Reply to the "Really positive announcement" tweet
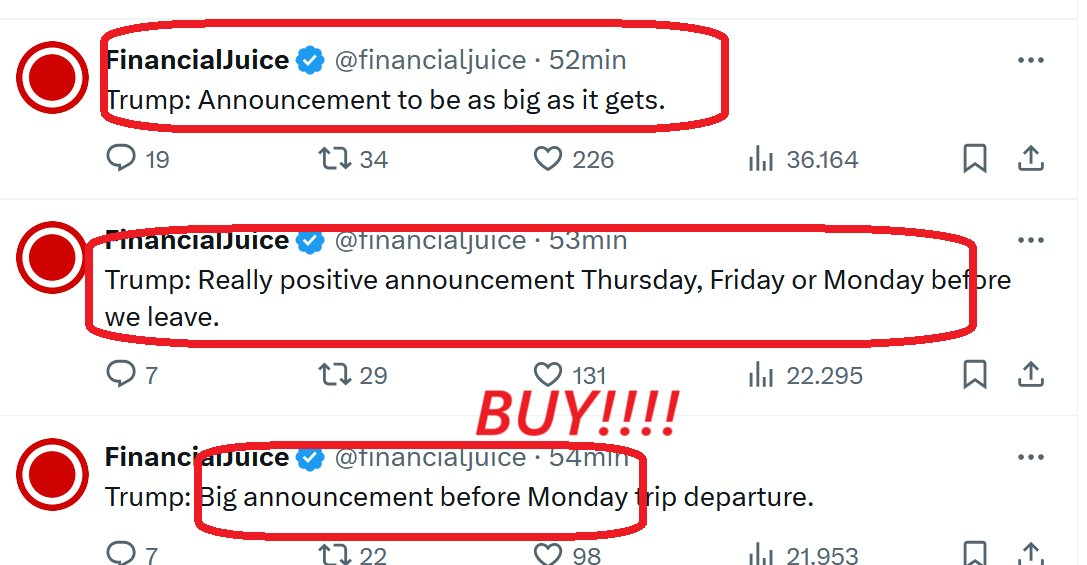This screenshot has height=565, width=1087. (x=120, y=375)
